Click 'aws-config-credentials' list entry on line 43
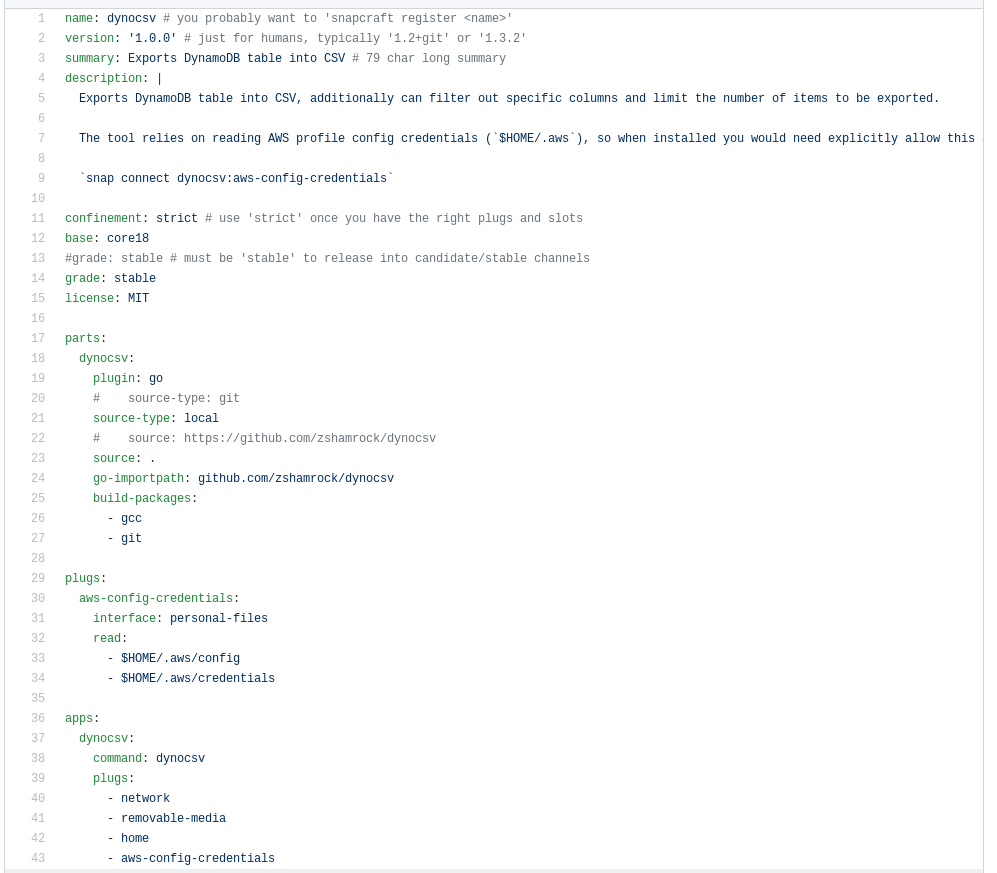 pyautogui.click(x=198, y=858)
